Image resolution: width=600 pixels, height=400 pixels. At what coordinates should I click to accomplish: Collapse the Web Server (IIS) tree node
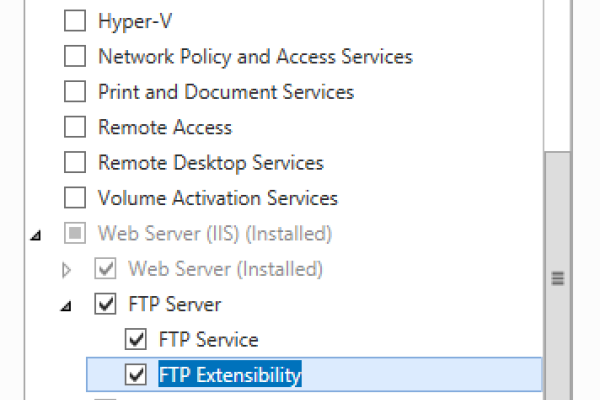37,235
